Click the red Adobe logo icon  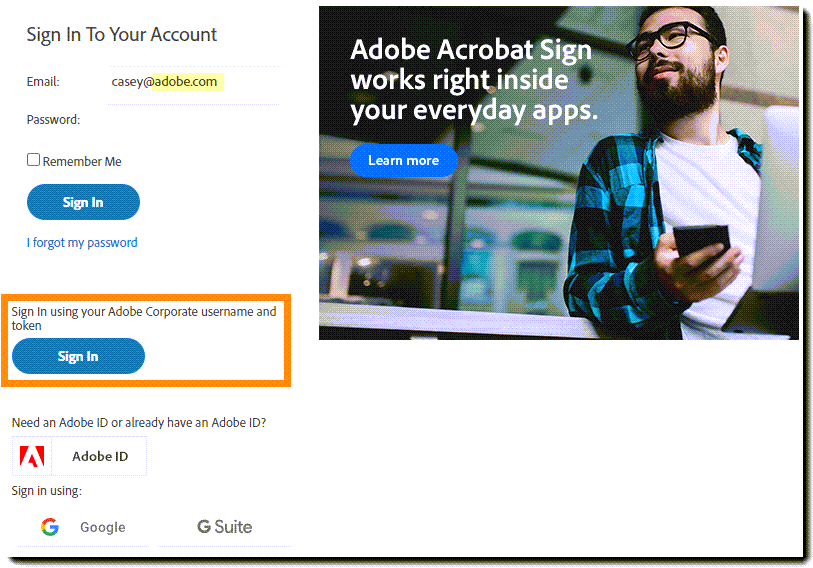(32, 456)
